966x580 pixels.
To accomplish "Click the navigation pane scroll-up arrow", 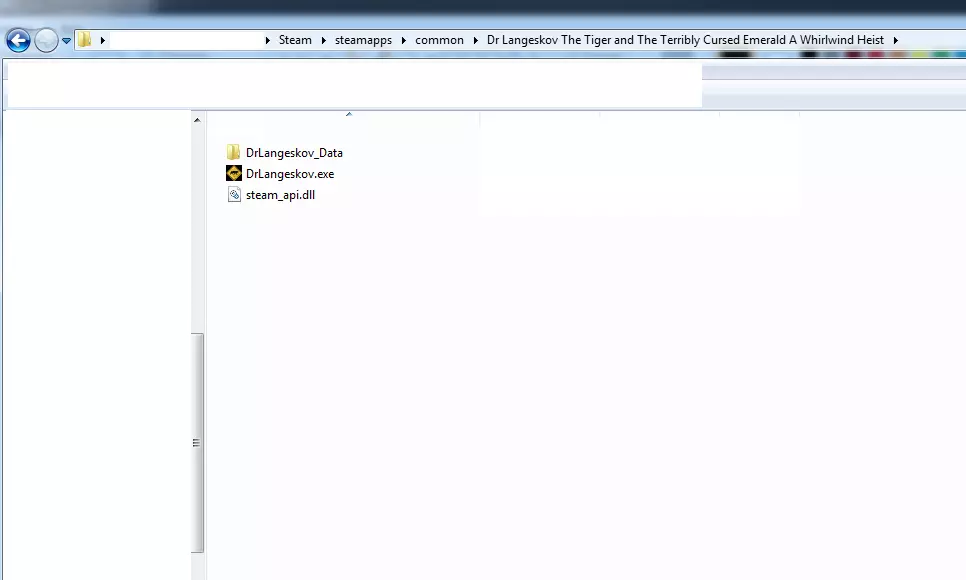I will (x=197, y=120).
